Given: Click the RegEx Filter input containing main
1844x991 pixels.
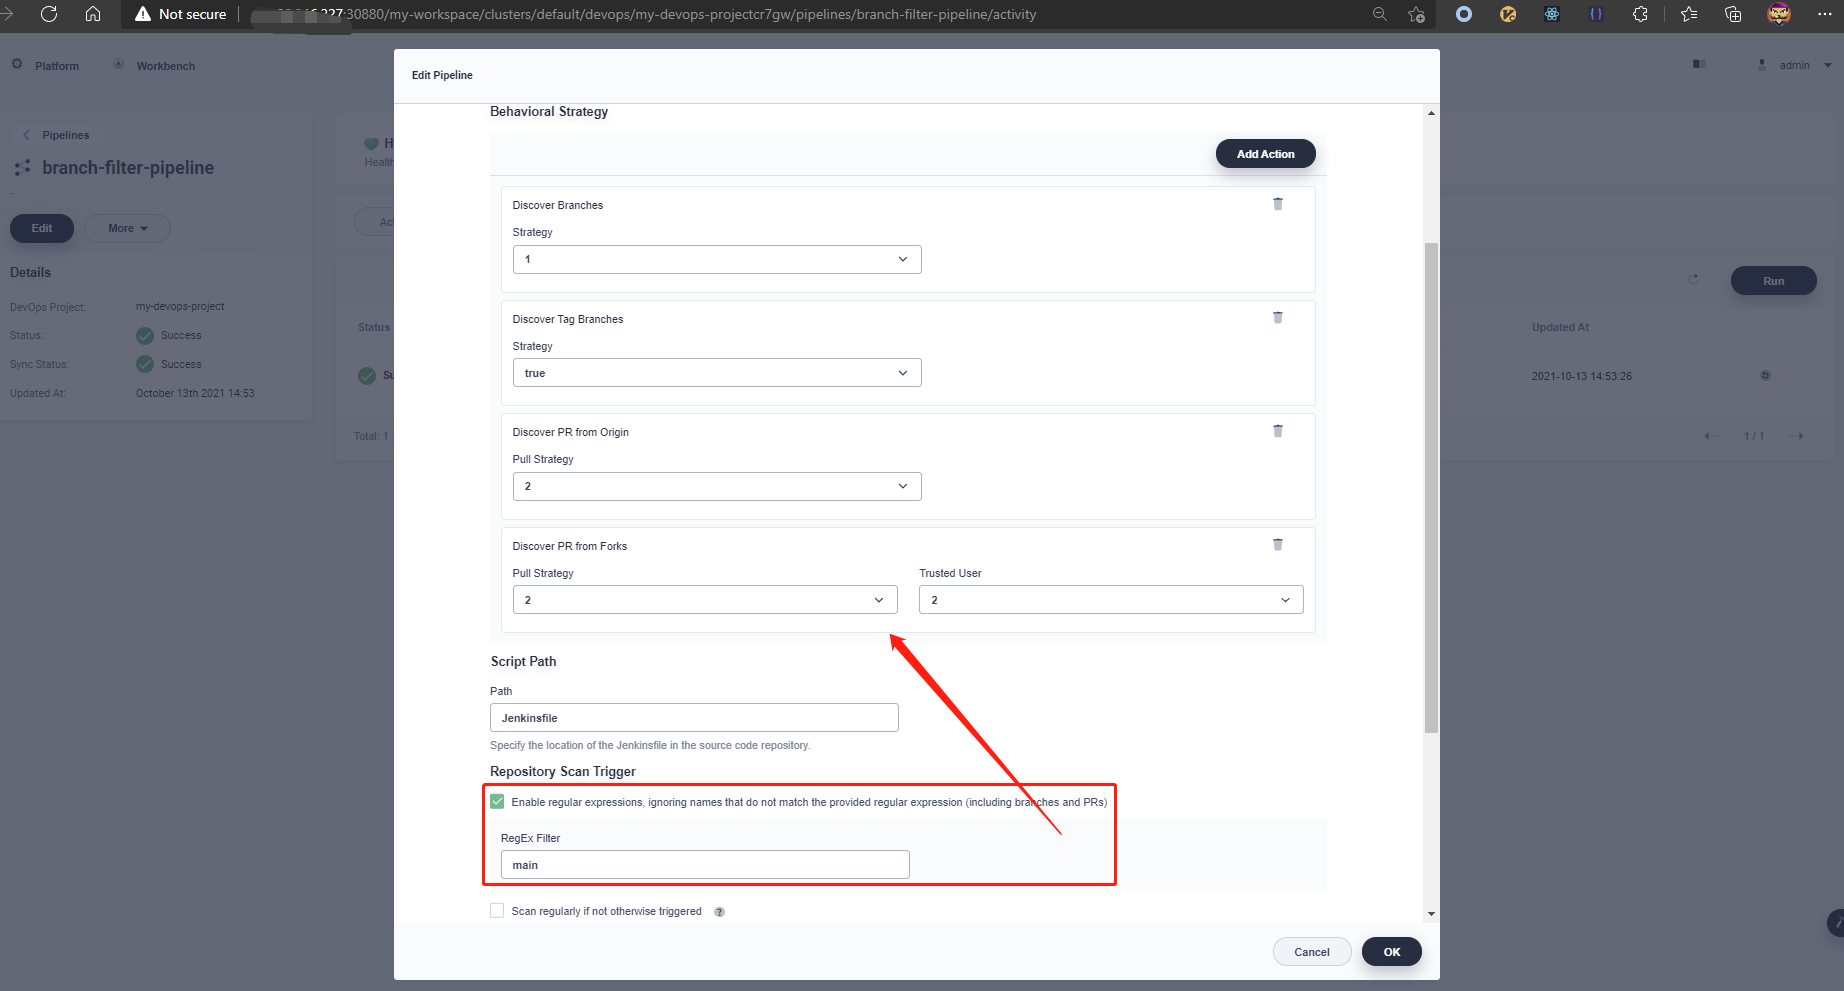Looking at the screenshot, I should point(704,864).
